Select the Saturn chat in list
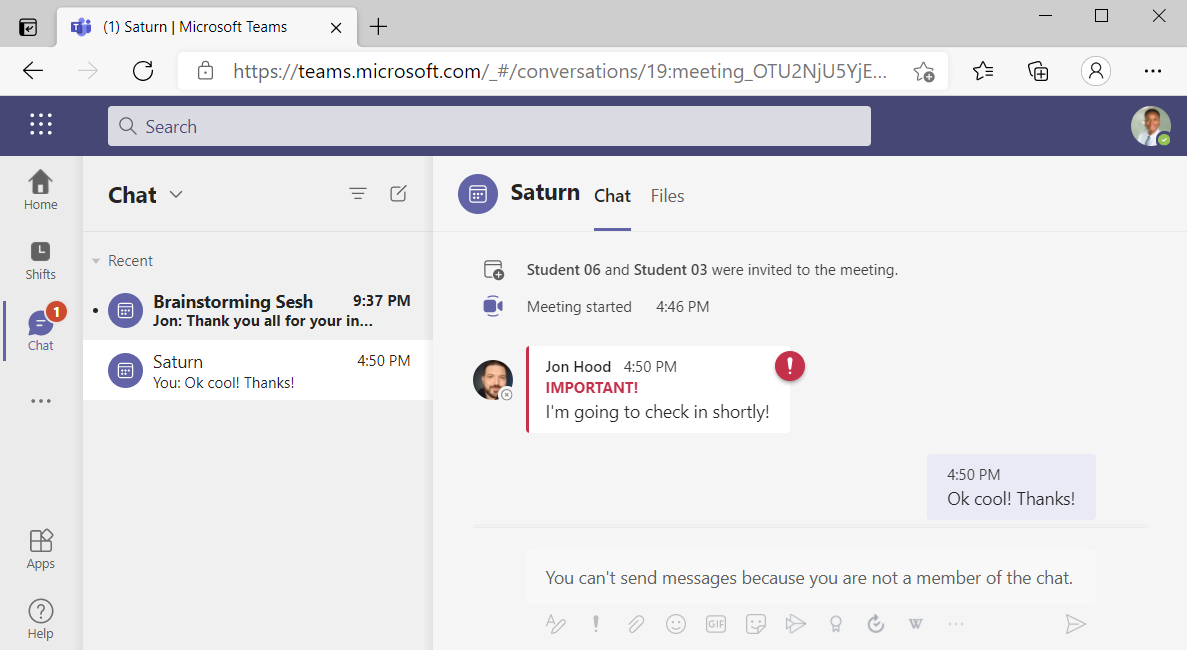Screen dimensions: 1187x650 point(258,371)
